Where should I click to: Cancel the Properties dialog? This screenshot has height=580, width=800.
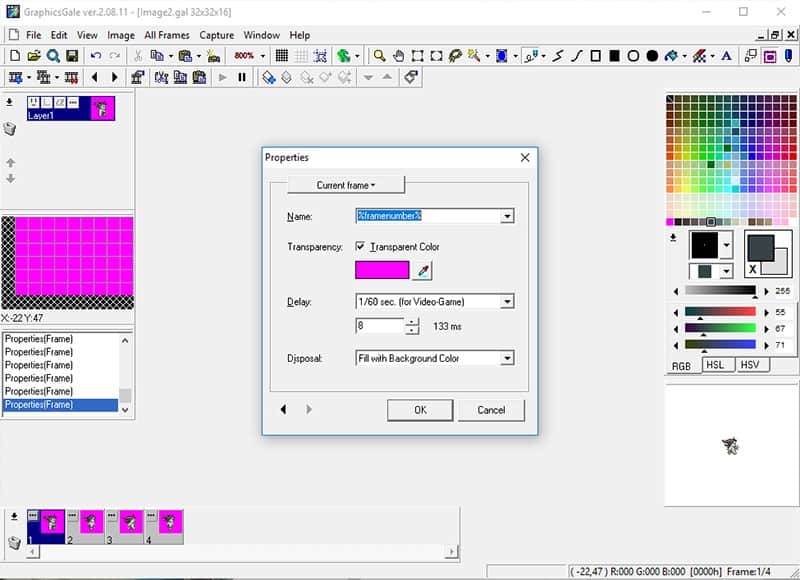491,410
